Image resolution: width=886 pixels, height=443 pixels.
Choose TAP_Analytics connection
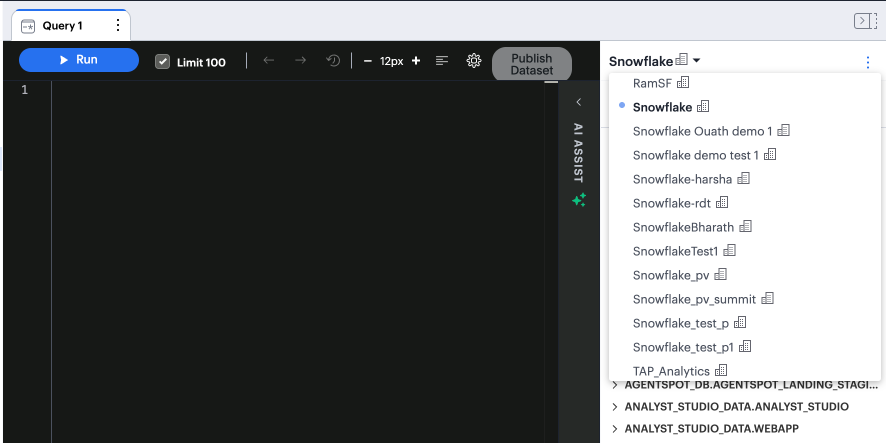click(x=745, y=371)
